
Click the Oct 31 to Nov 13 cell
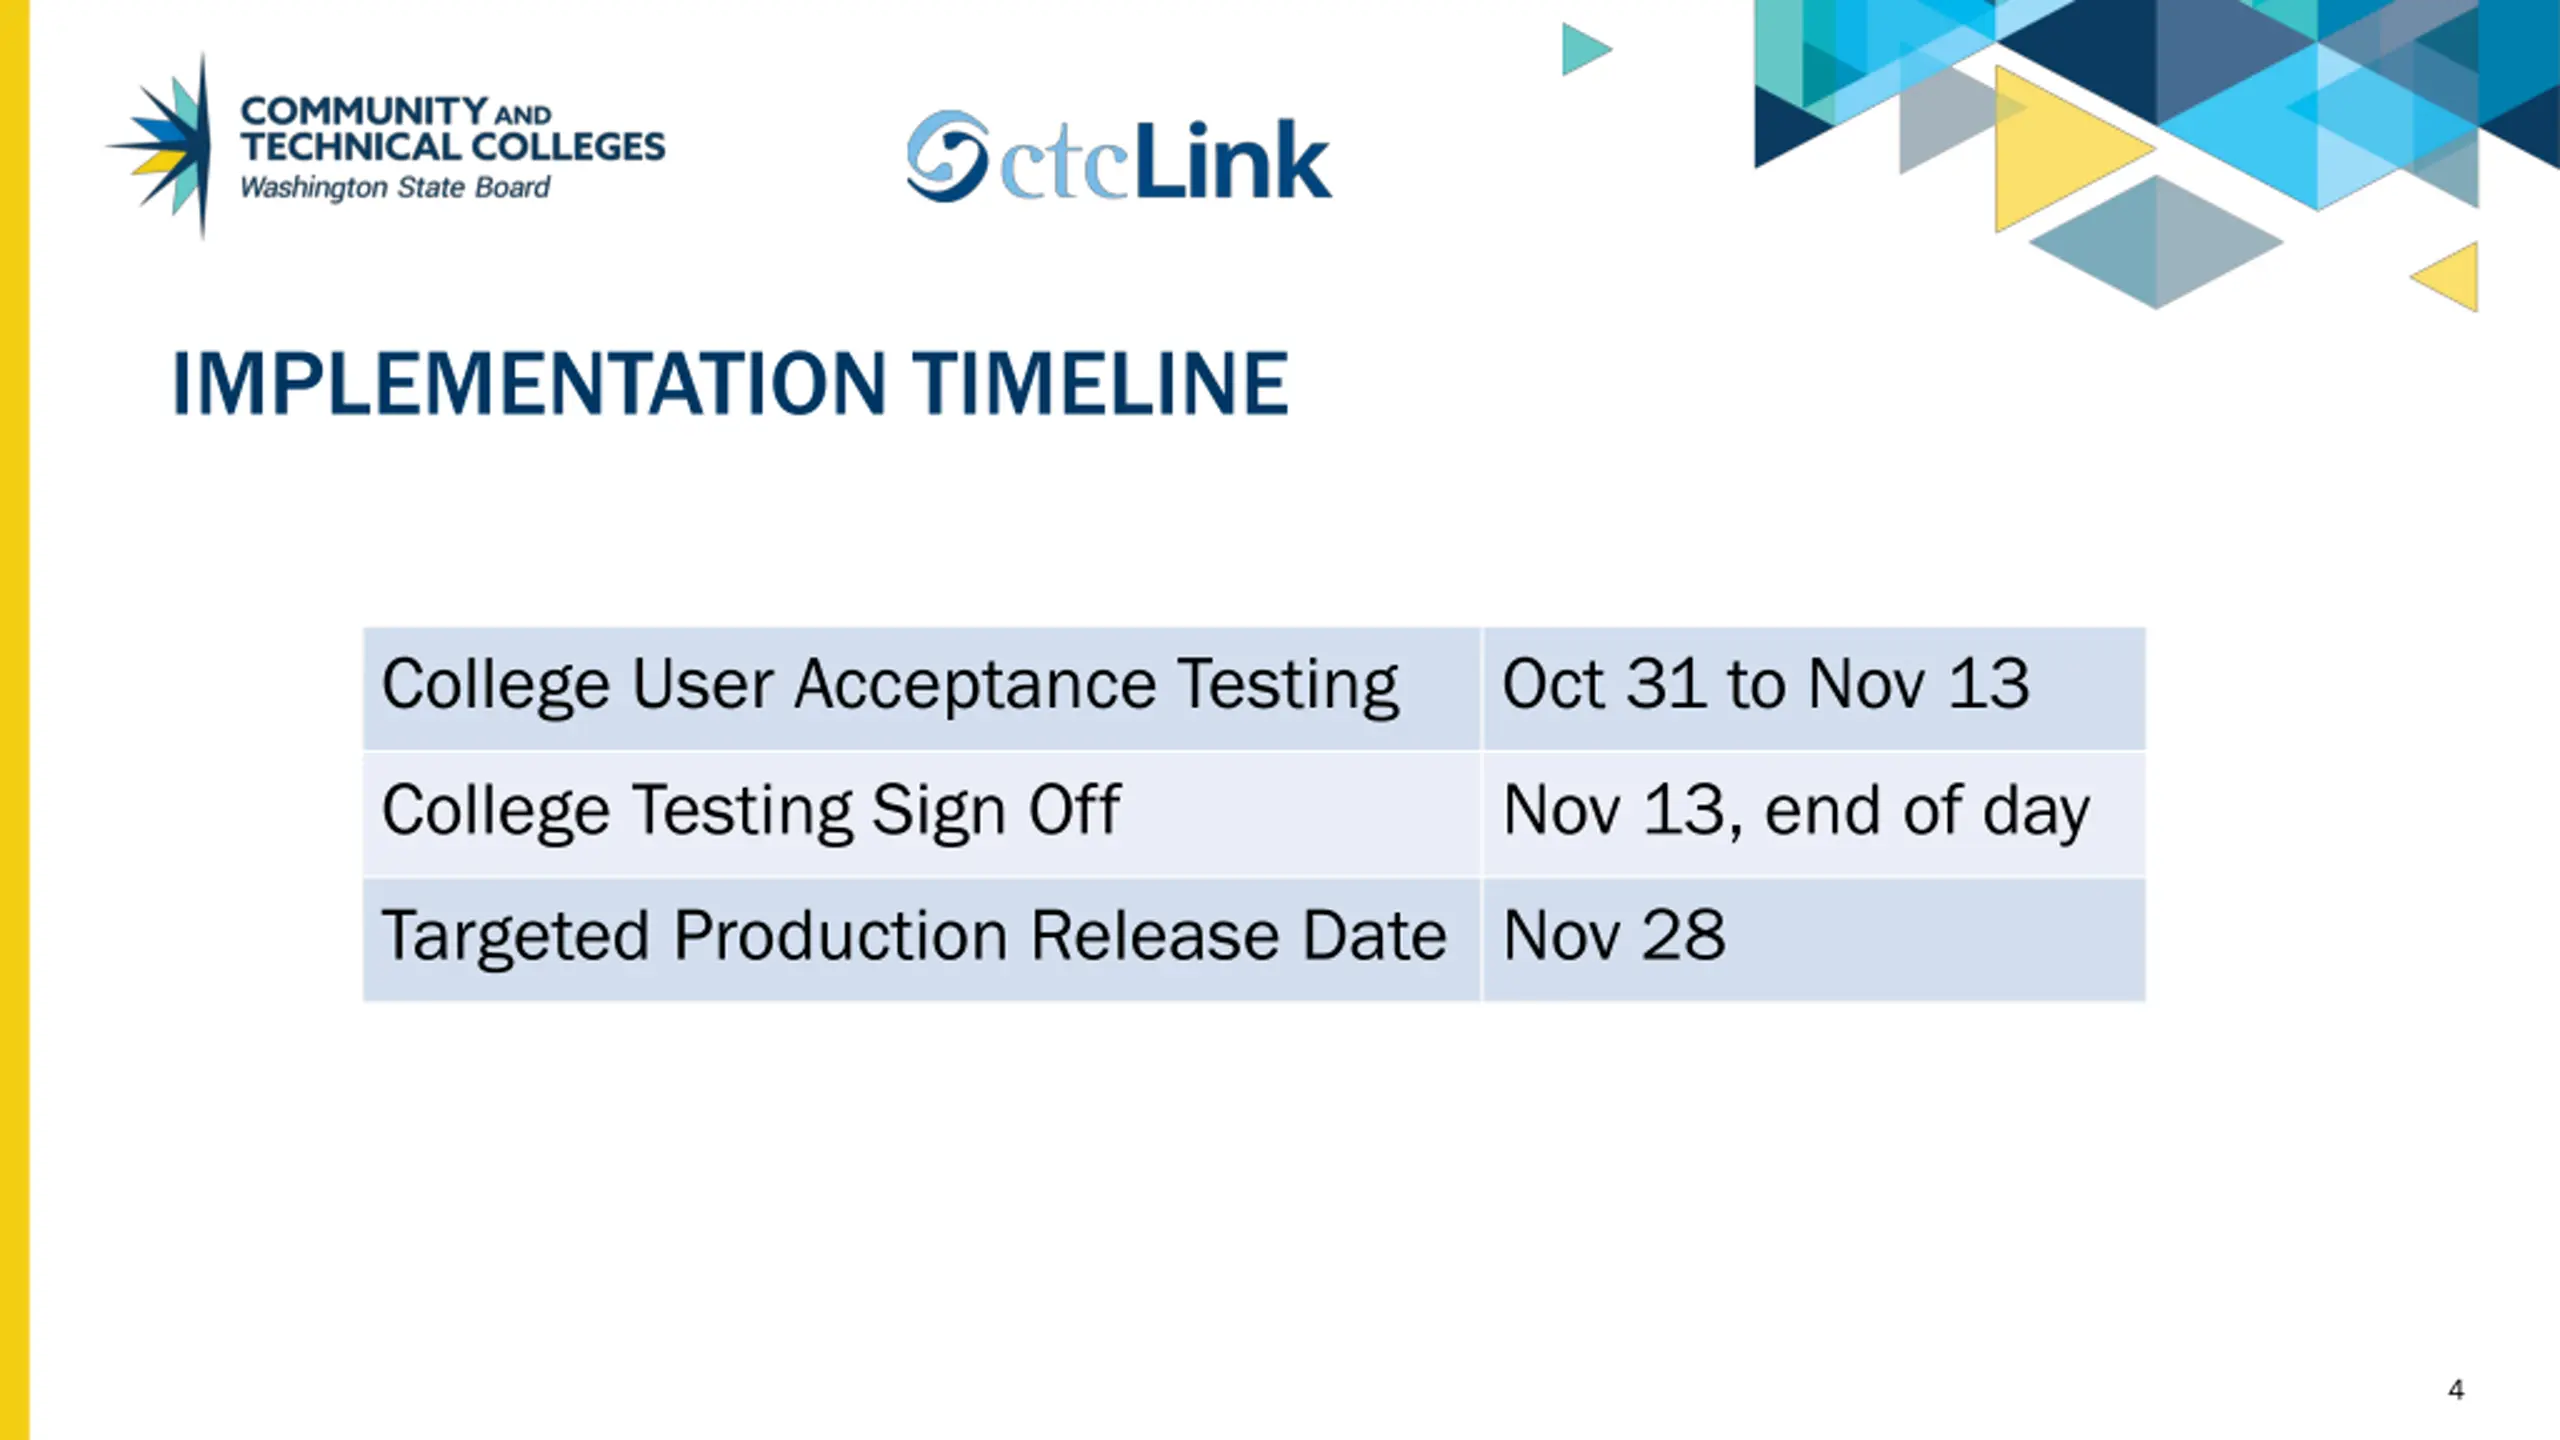point(1814,688)
